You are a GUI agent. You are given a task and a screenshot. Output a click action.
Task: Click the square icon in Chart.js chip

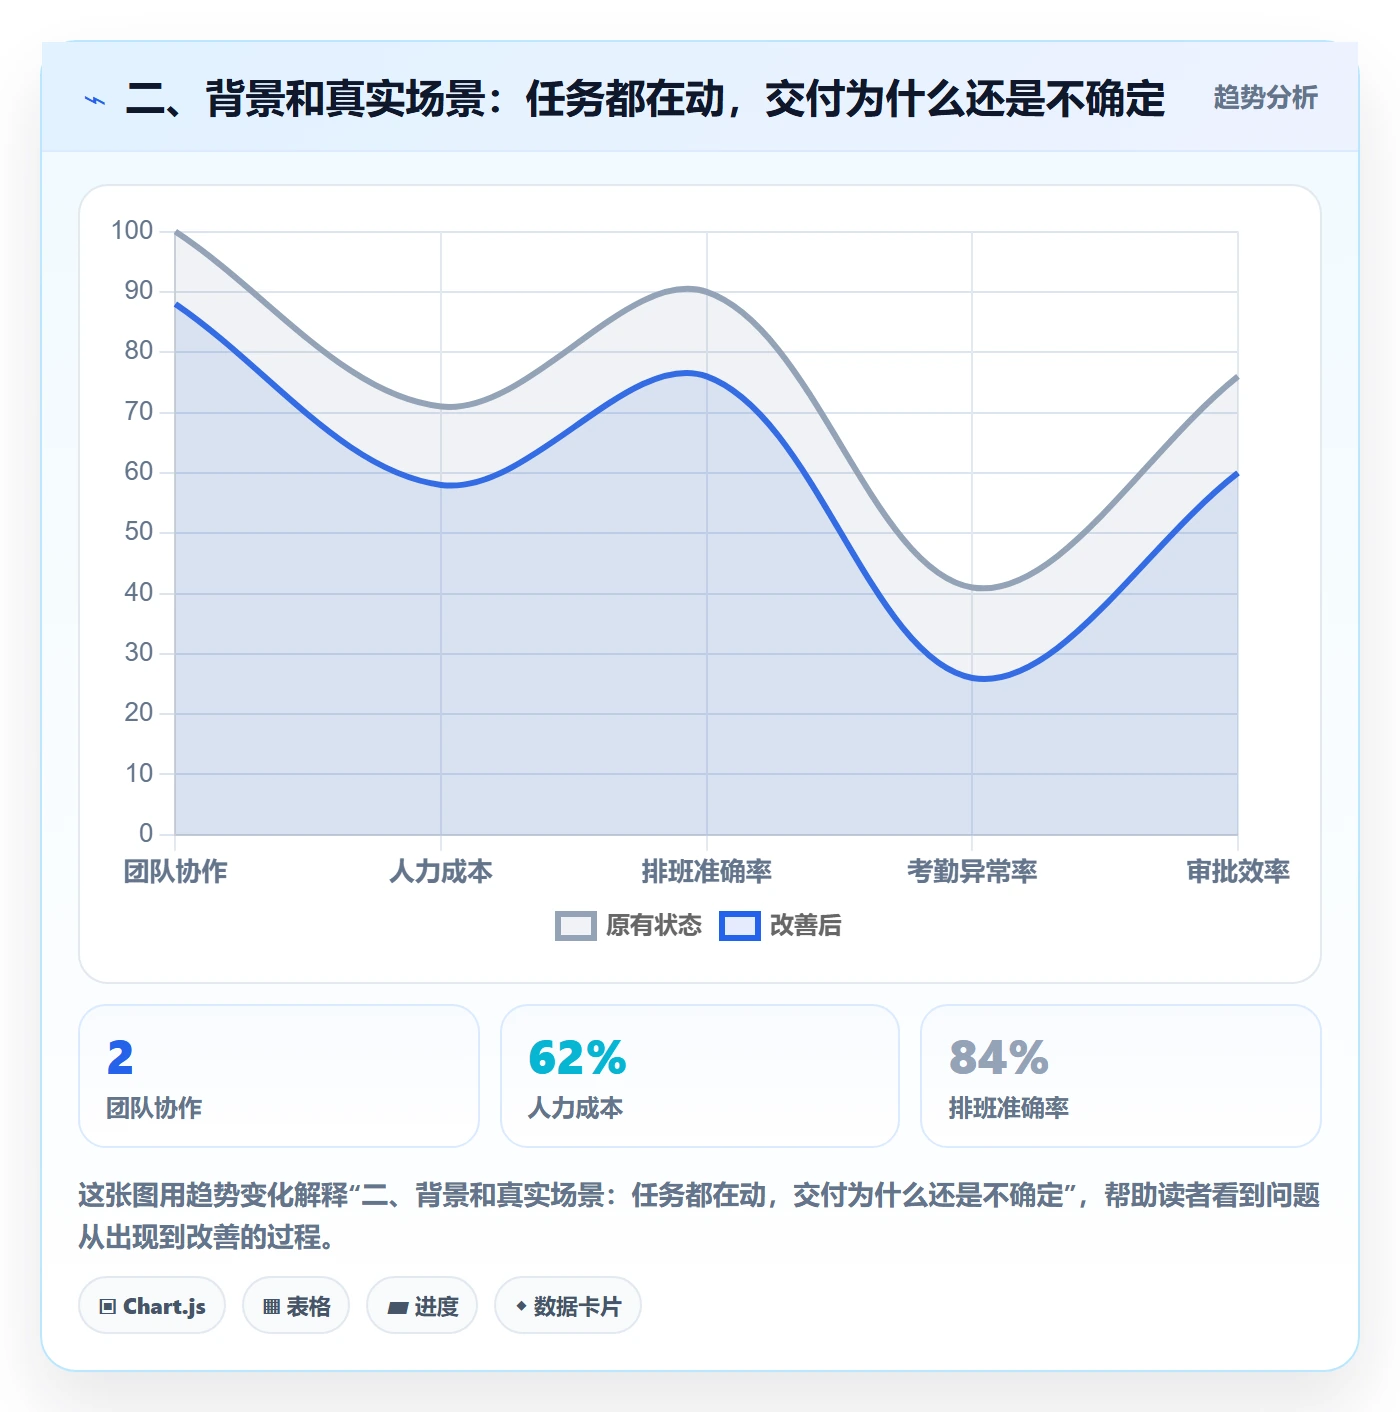point(108,1307)
